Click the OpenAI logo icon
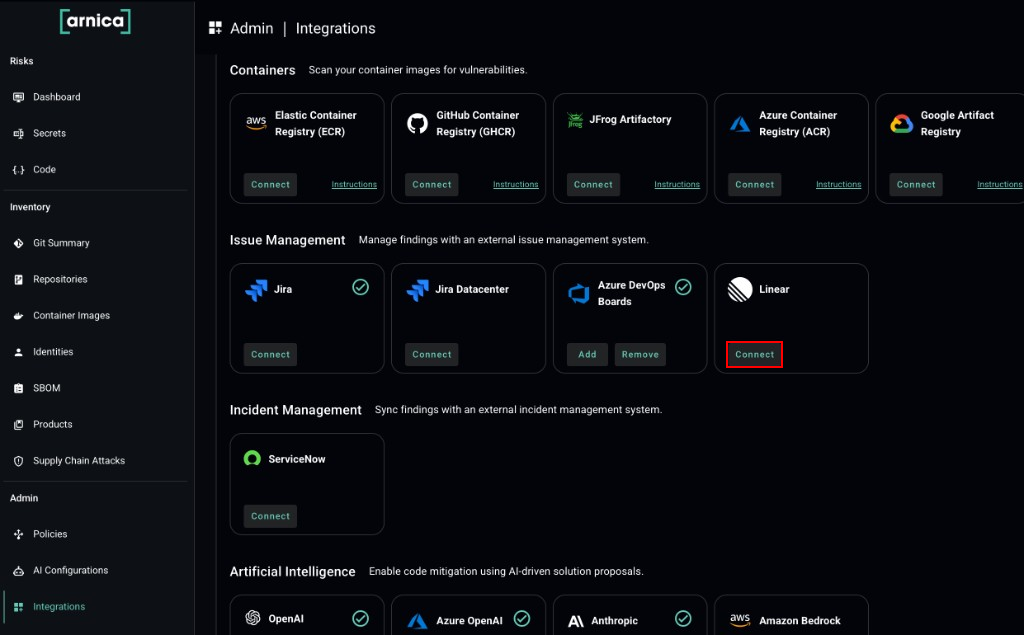 click(x=253, y=617)
